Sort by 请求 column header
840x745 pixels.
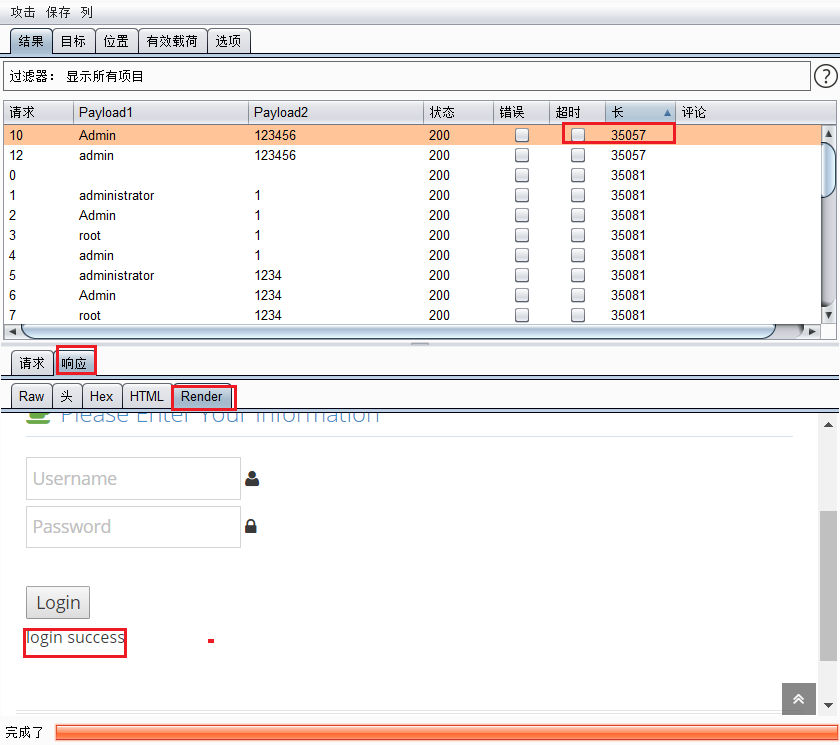click(39, 112)
